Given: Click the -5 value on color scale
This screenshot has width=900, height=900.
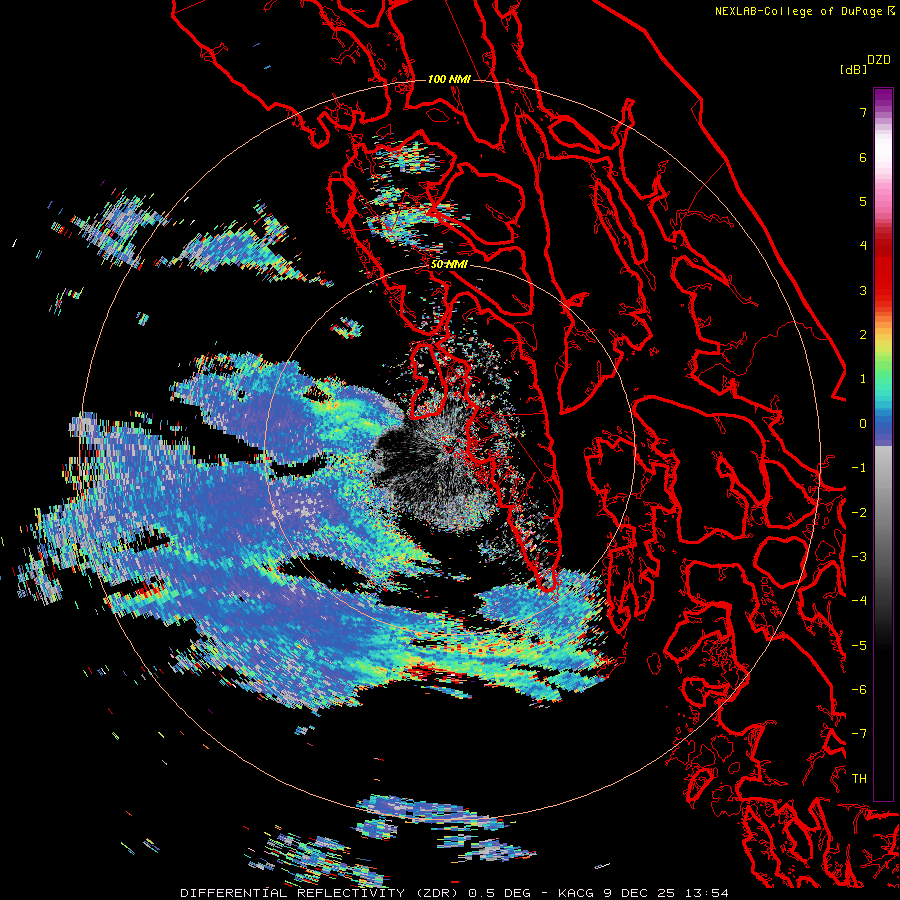Looking at the screenshot, I should click(859, 646).
